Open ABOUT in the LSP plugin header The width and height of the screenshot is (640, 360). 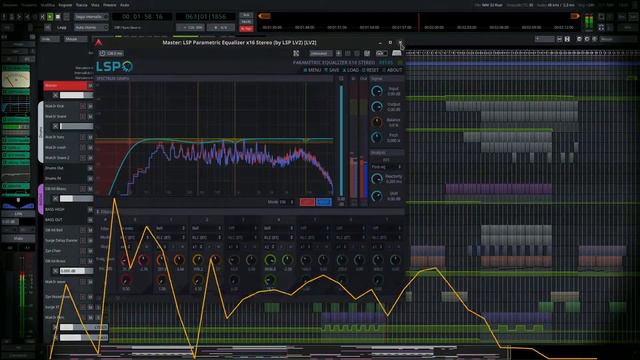393,70
